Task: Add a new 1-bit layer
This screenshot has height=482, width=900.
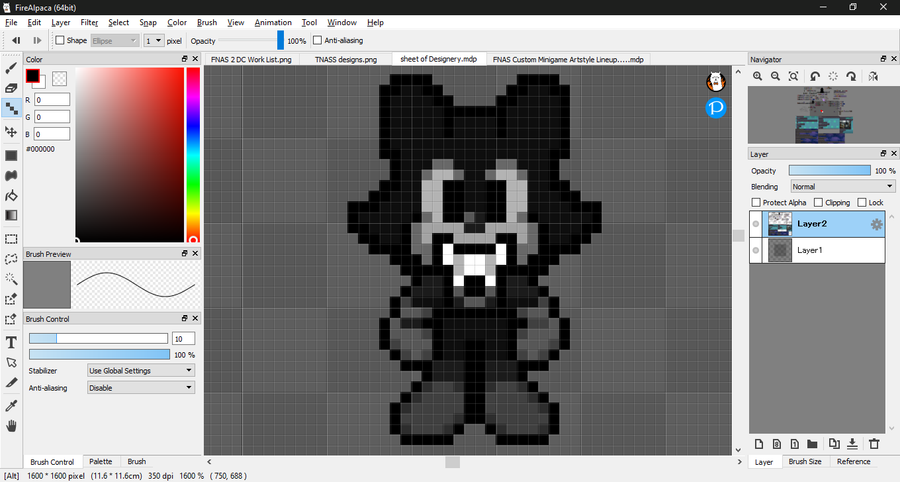Action: pos(794,444)
